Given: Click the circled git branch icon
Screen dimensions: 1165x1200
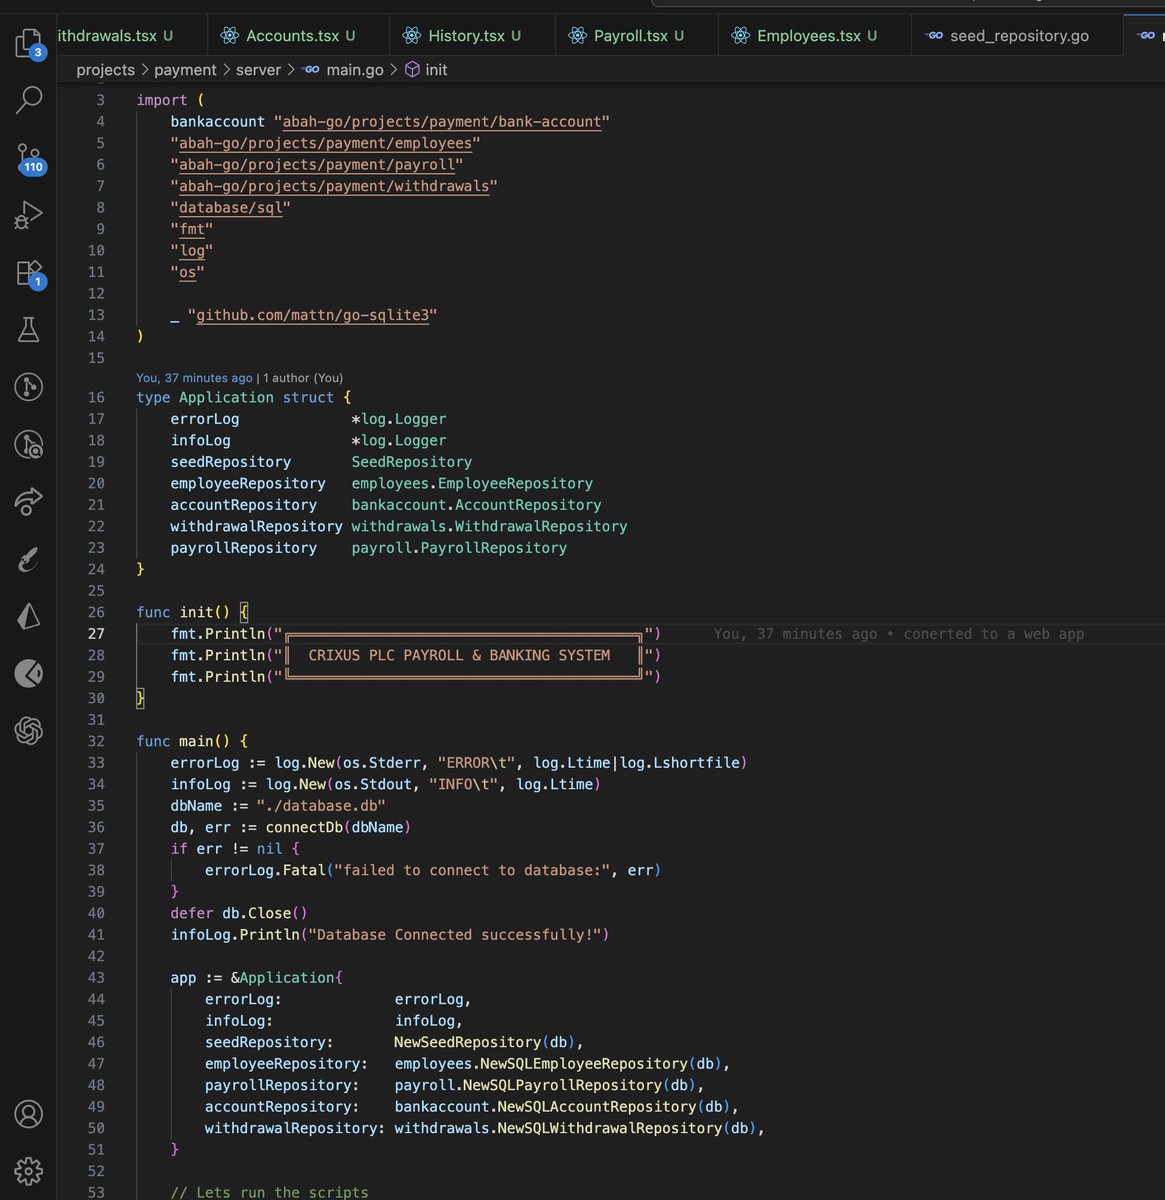Looking at the screenshot, I should tap(28, 386).
